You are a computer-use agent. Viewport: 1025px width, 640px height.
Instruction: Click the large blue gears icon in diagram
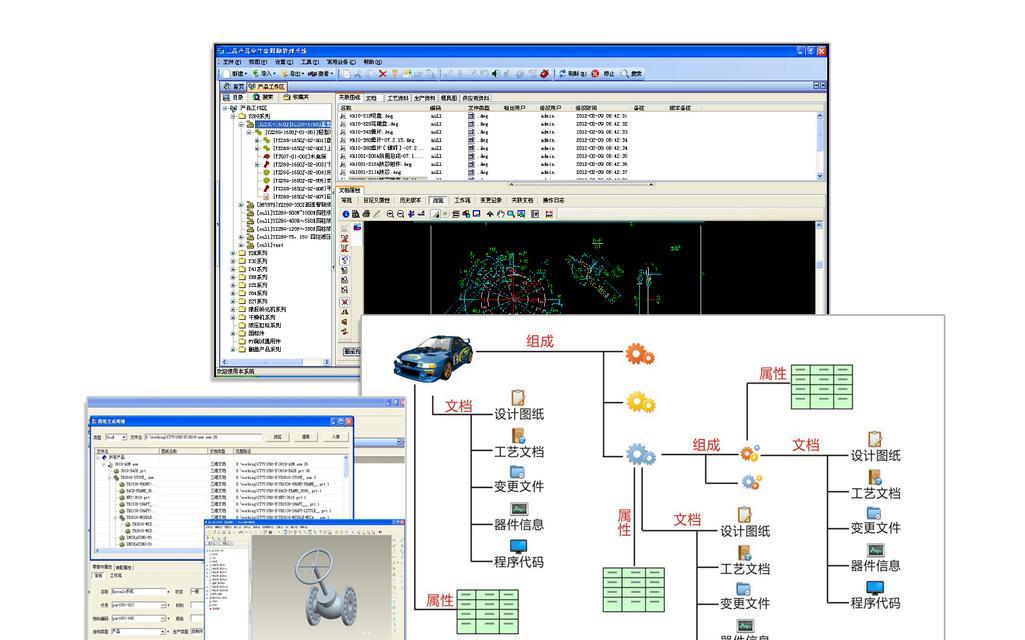(641, 454)
